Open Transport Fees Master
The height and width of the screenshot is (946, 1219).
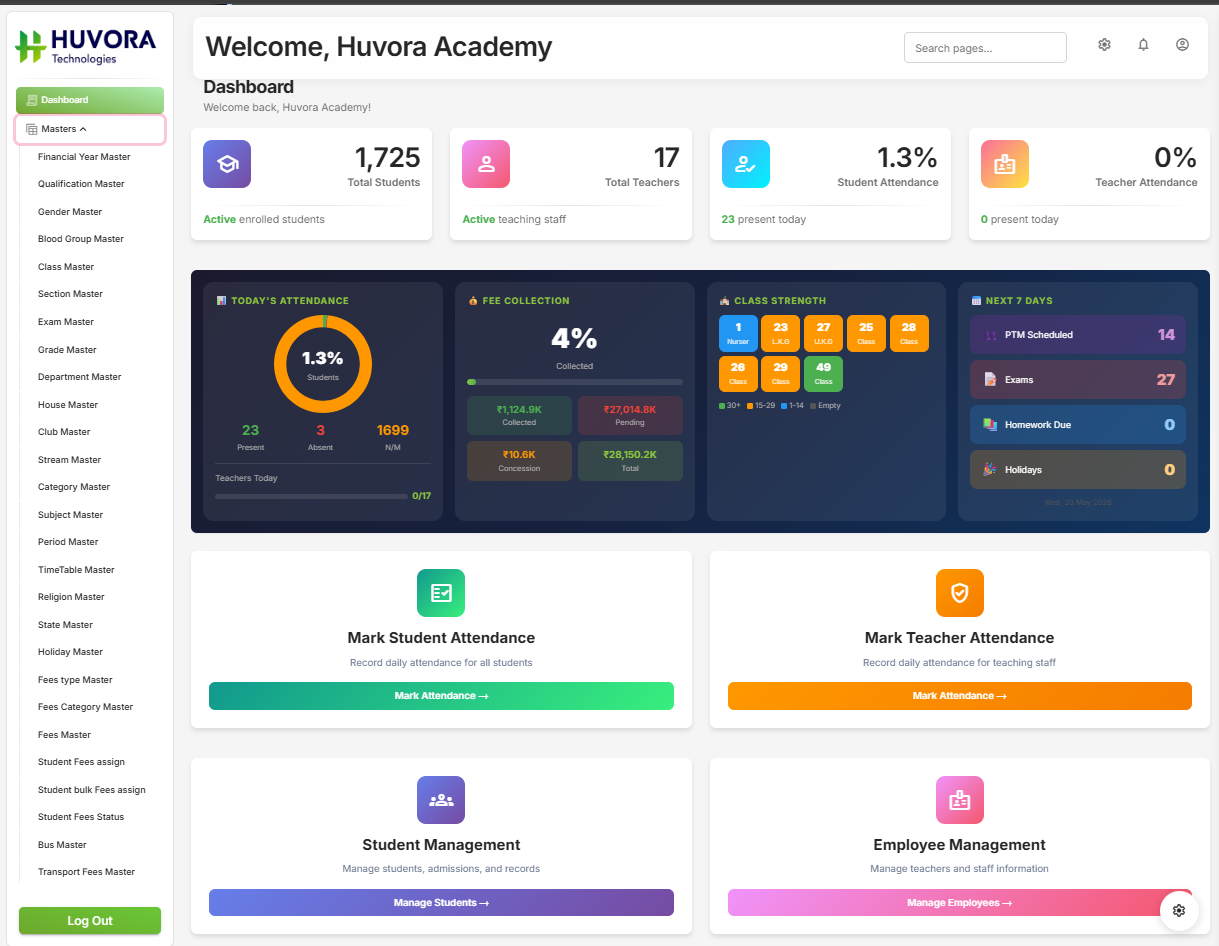click(86, 872)
